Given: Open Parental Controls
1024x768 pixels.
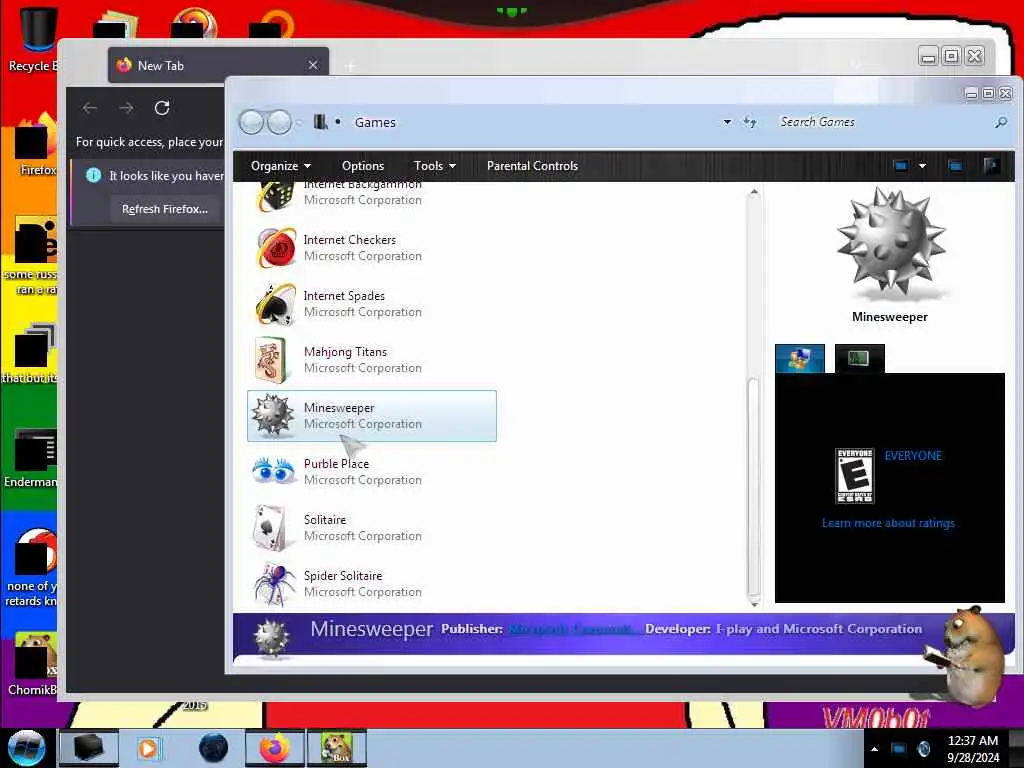Looking at the screenshot, I should (532, 166).
